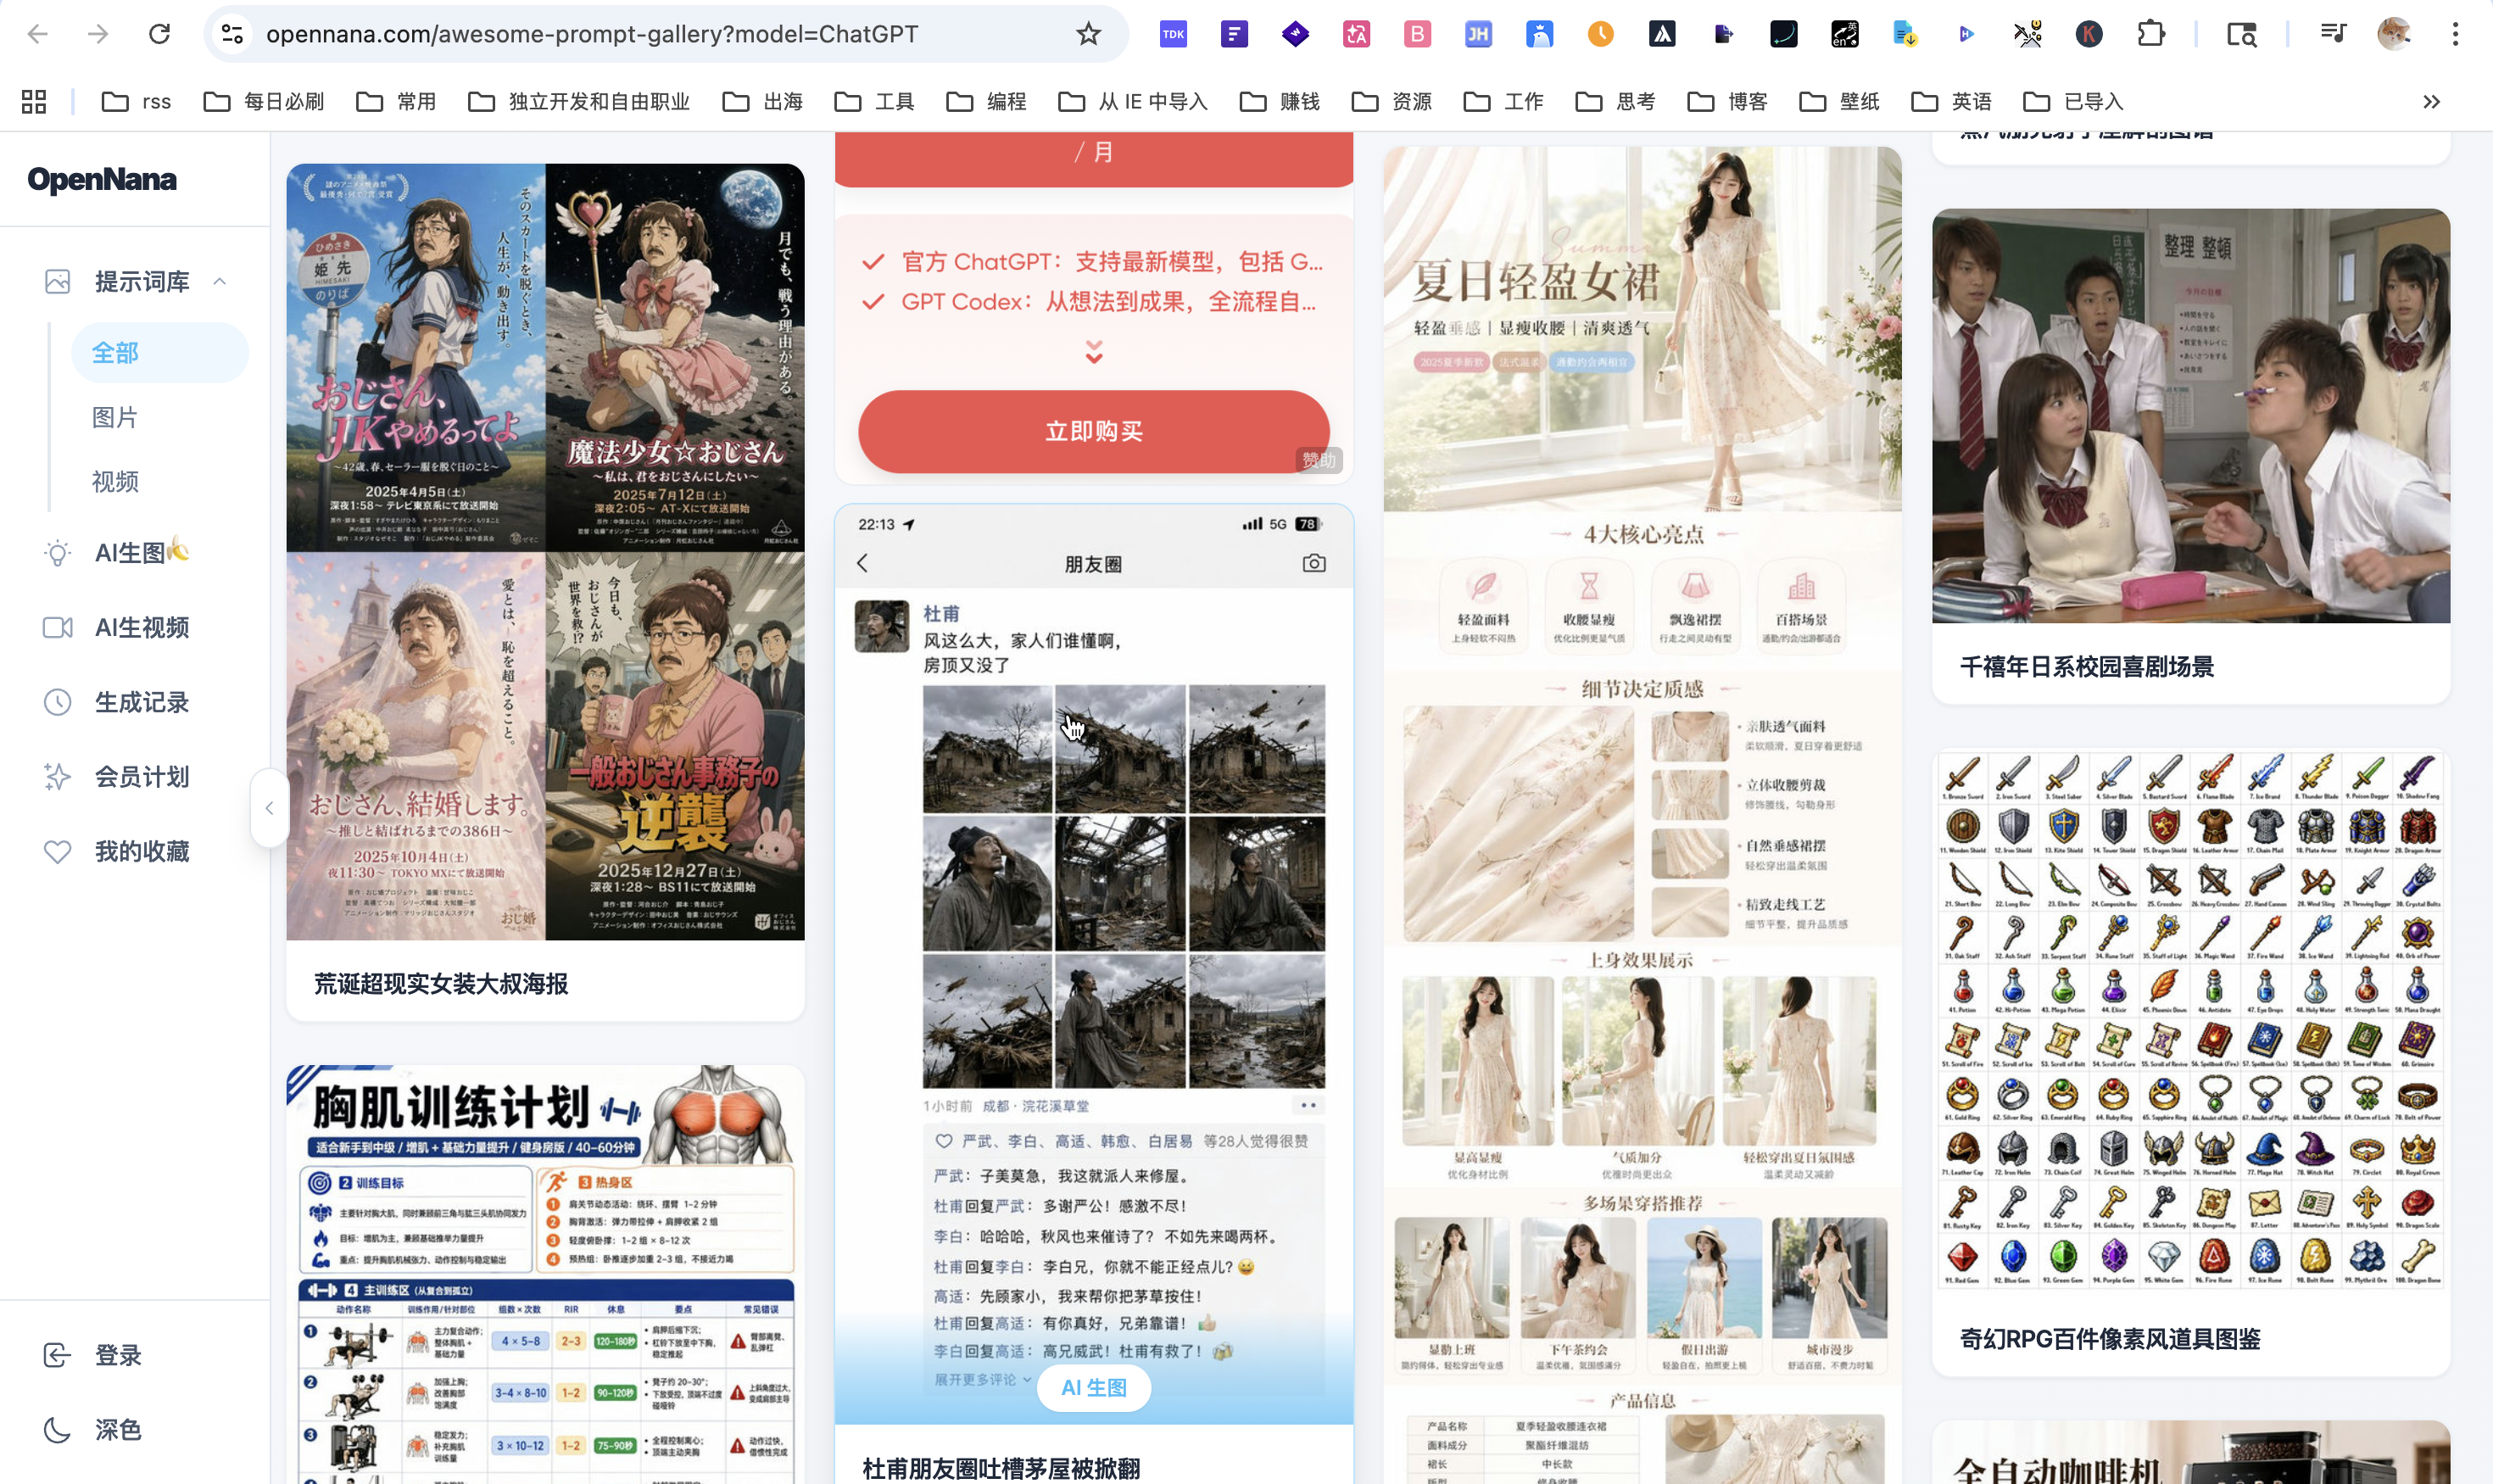
Task: Click the 登录 login icon
Action: click(x=58, y=1355)
